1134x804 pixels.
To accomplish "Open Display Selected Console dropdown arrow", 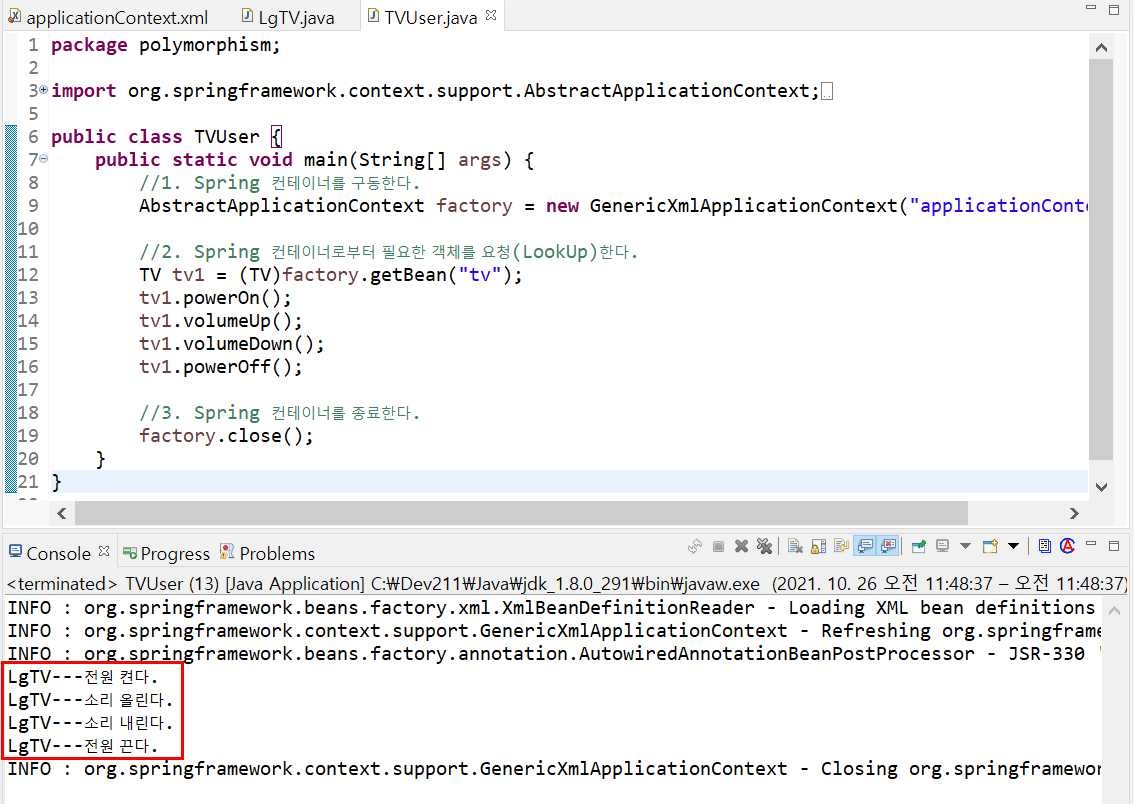I will (x=965, y=547).
